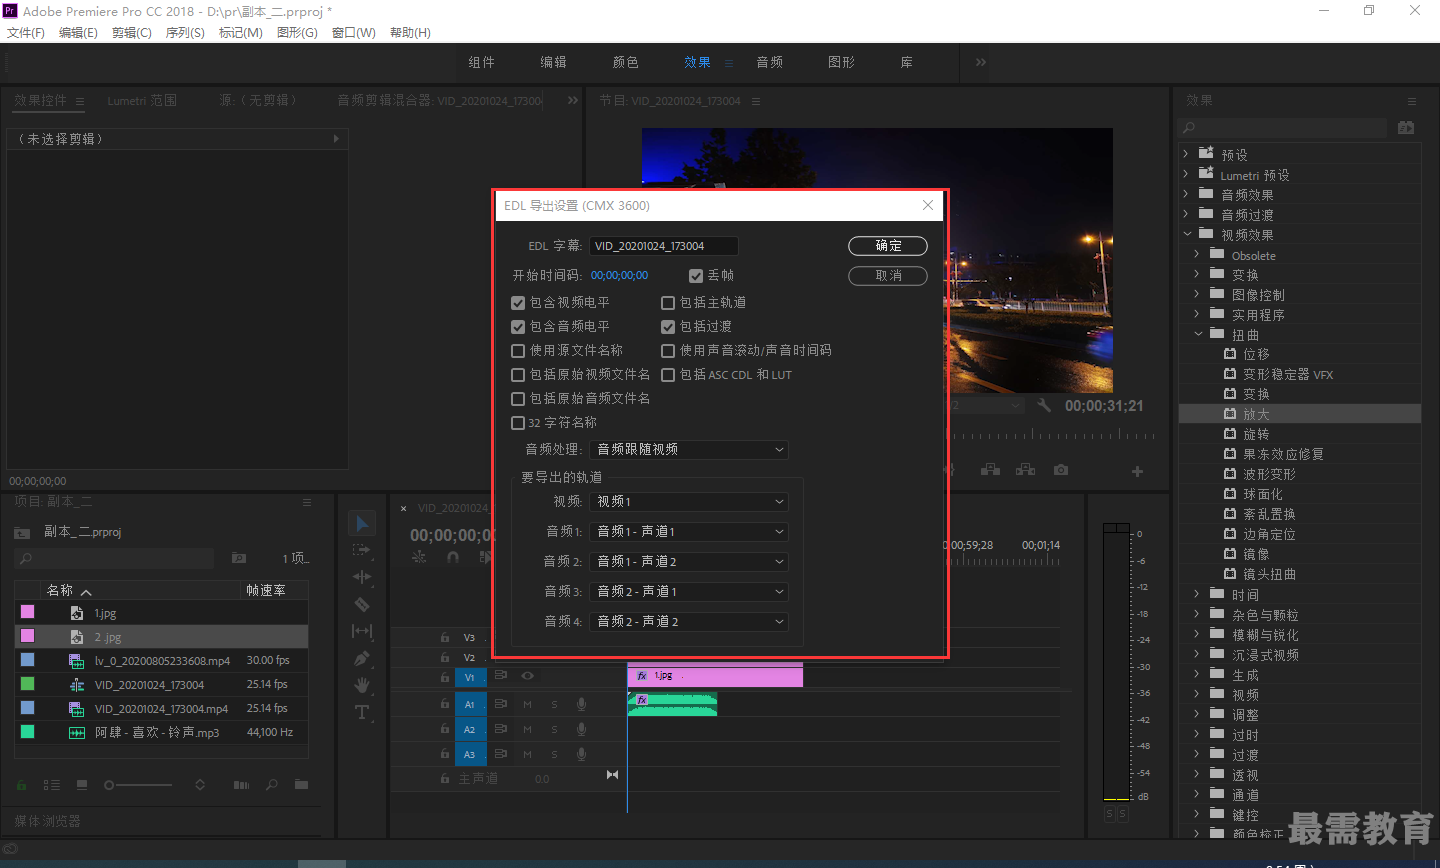The height and width of the screenshot is (868, 1440).
Task: Select the Slip tool
Action: [x=362, y=631]
